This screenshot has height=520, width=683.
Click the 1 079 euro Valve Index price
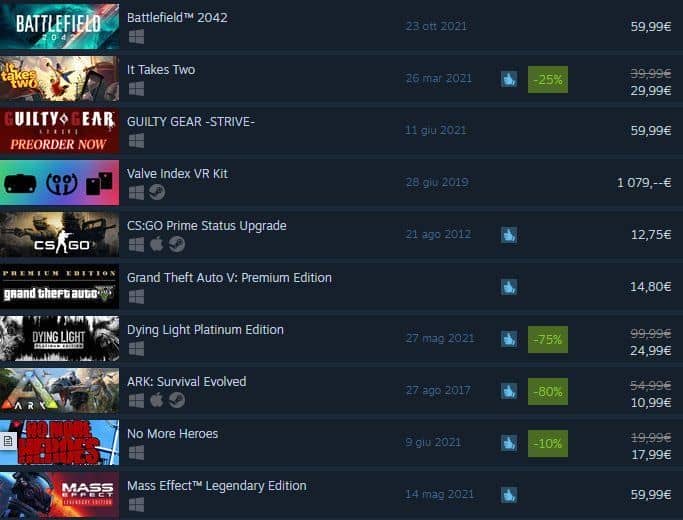point(644,182)
